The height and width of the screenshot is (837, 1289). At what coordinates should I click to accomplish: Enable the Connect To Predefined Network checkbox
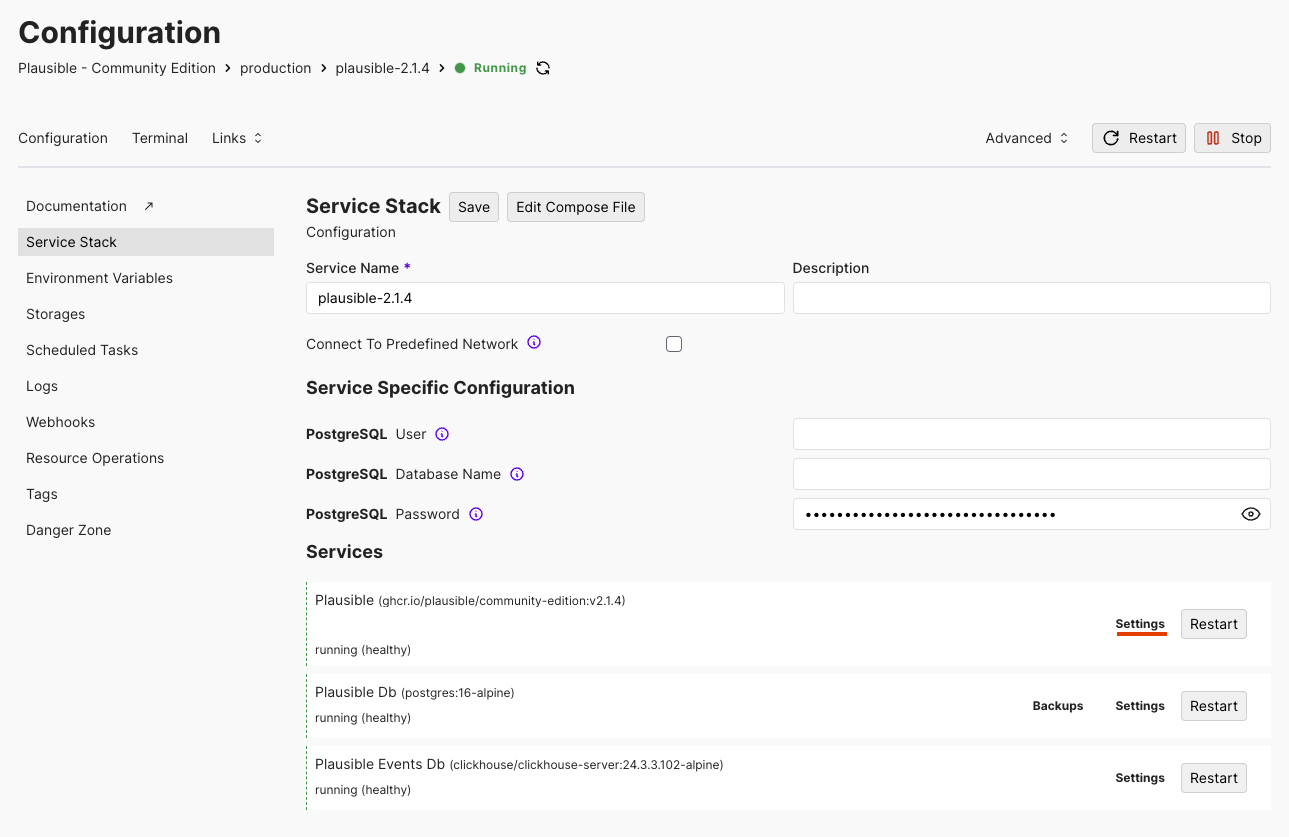coord(674,344)
